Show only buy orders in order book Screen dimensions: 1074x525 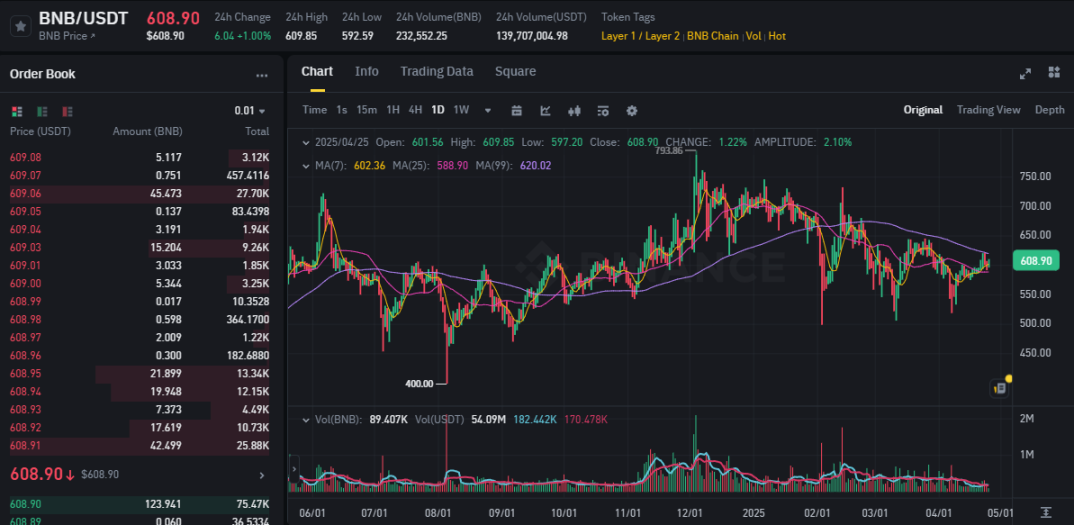point(42,111)
